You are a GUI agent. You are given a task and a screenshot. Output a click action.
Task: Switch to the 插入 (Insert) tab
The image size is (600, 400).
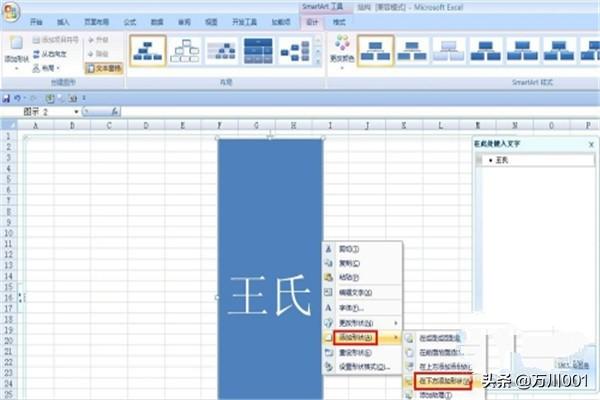63,22
